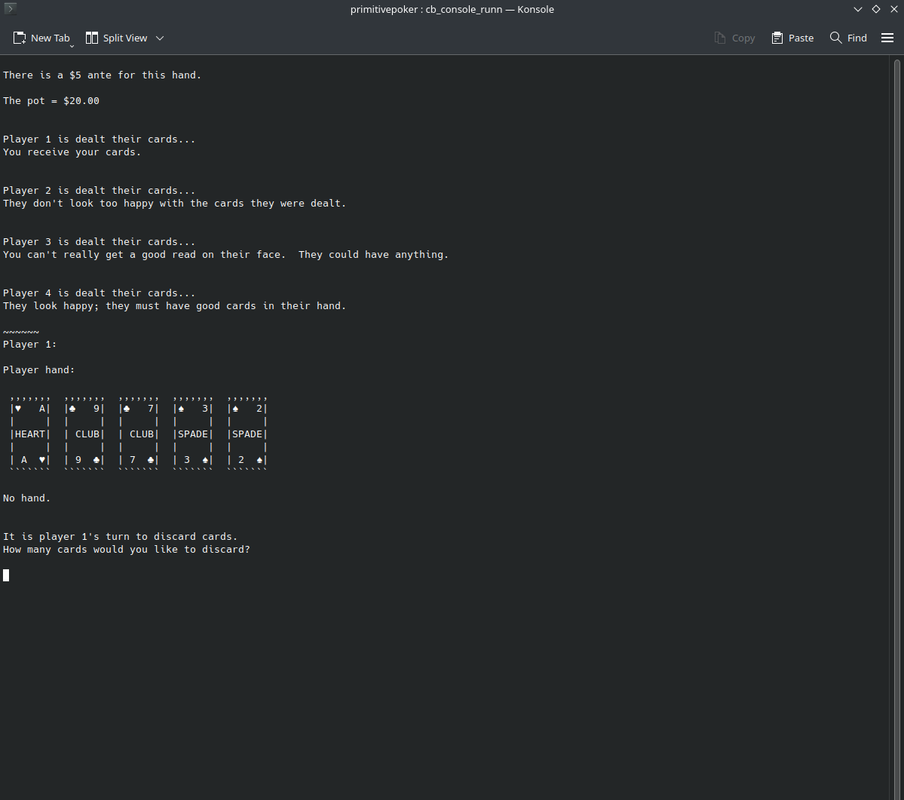Click 'They look happy; they must have good cards' line

click(x=174, y=306)
